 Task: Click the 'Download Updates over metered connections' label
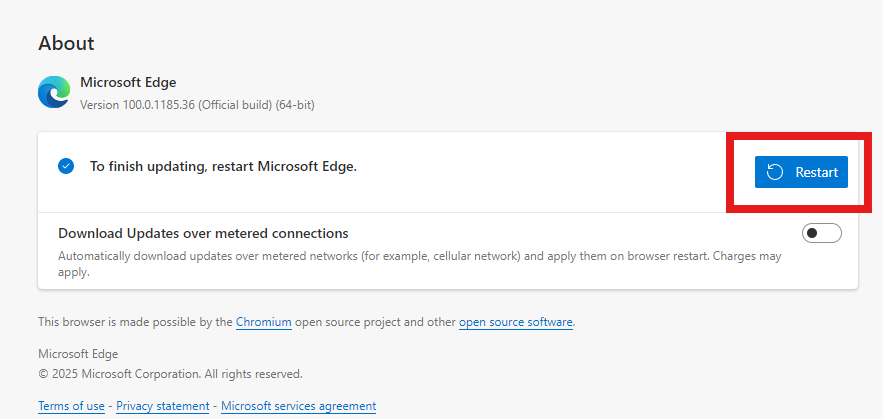[x=203, y=233]
